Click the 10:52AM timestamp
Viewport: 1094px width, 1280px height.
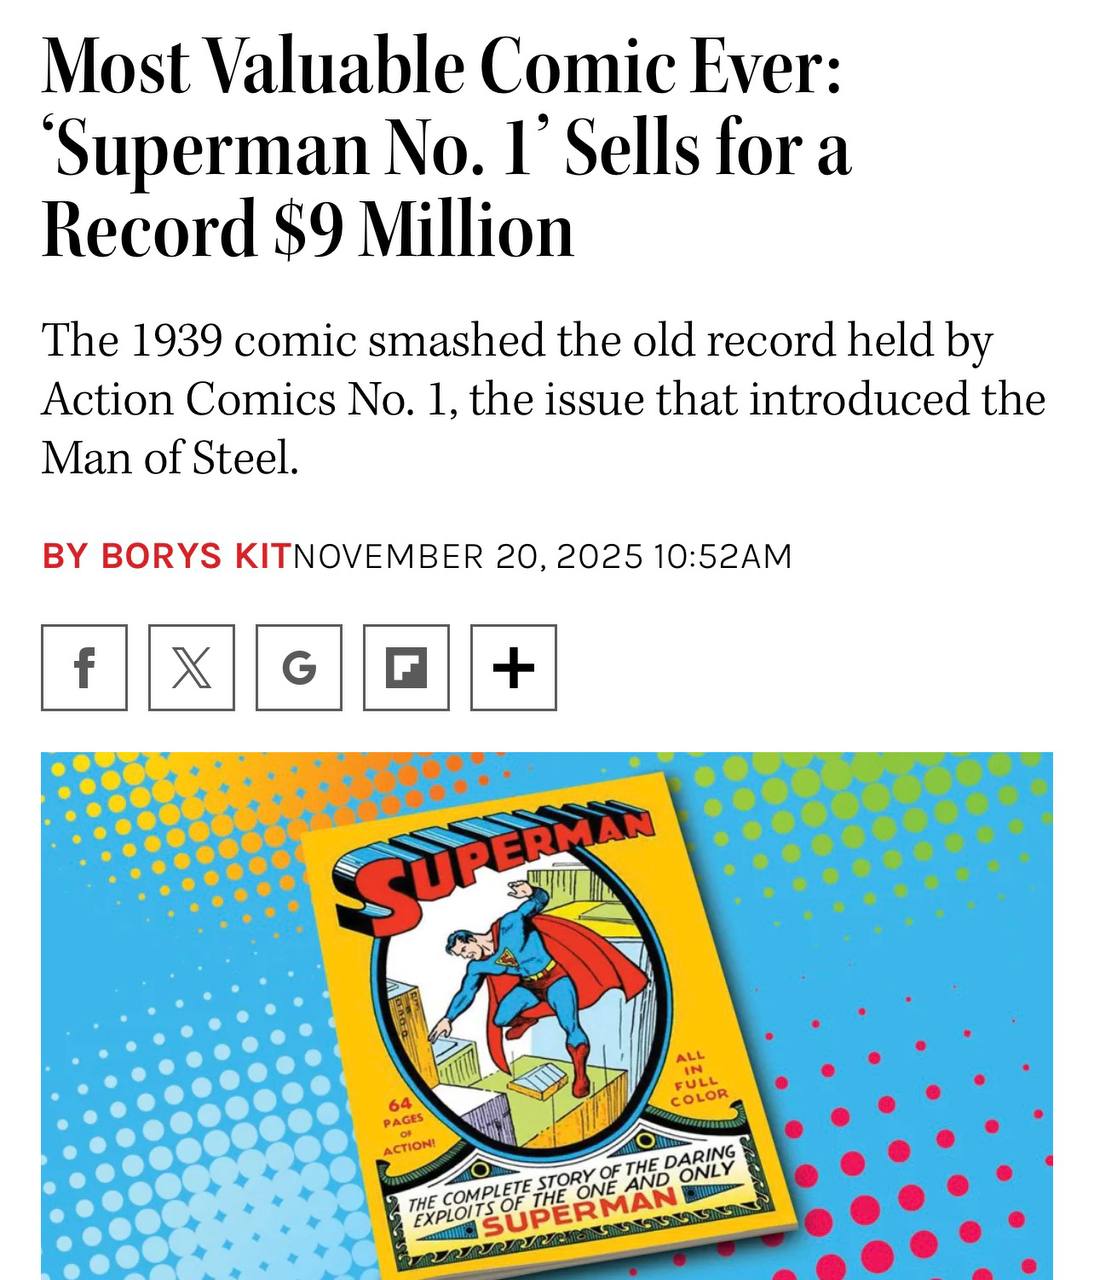click(x=722, y=556)
